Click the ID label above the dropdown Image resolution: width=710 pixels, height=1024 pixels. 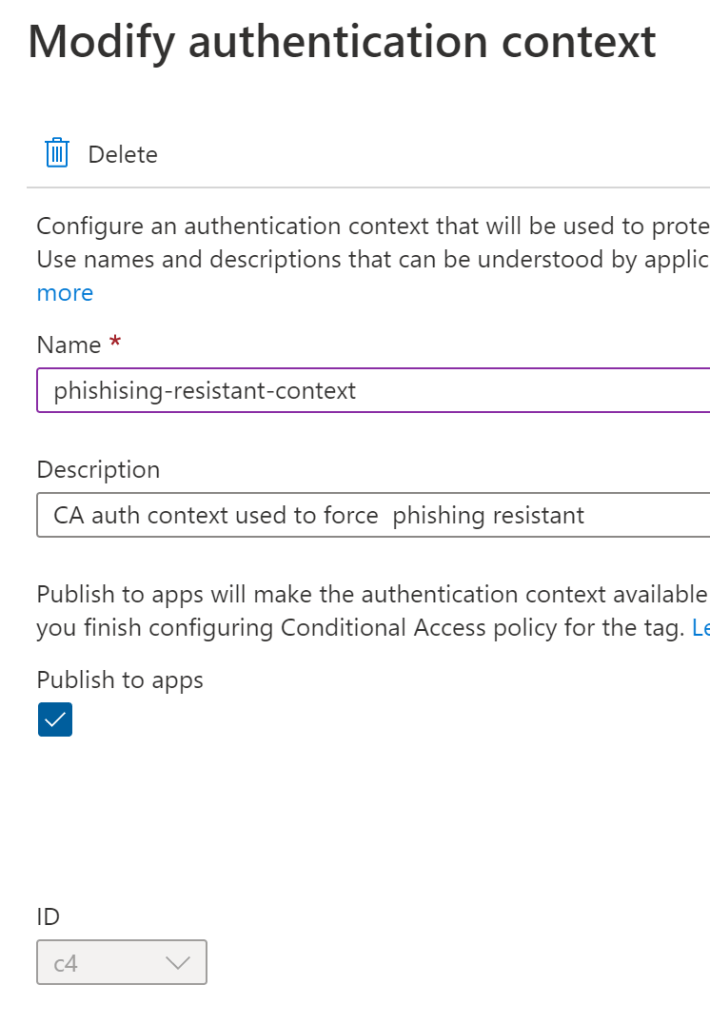[49, 917]
